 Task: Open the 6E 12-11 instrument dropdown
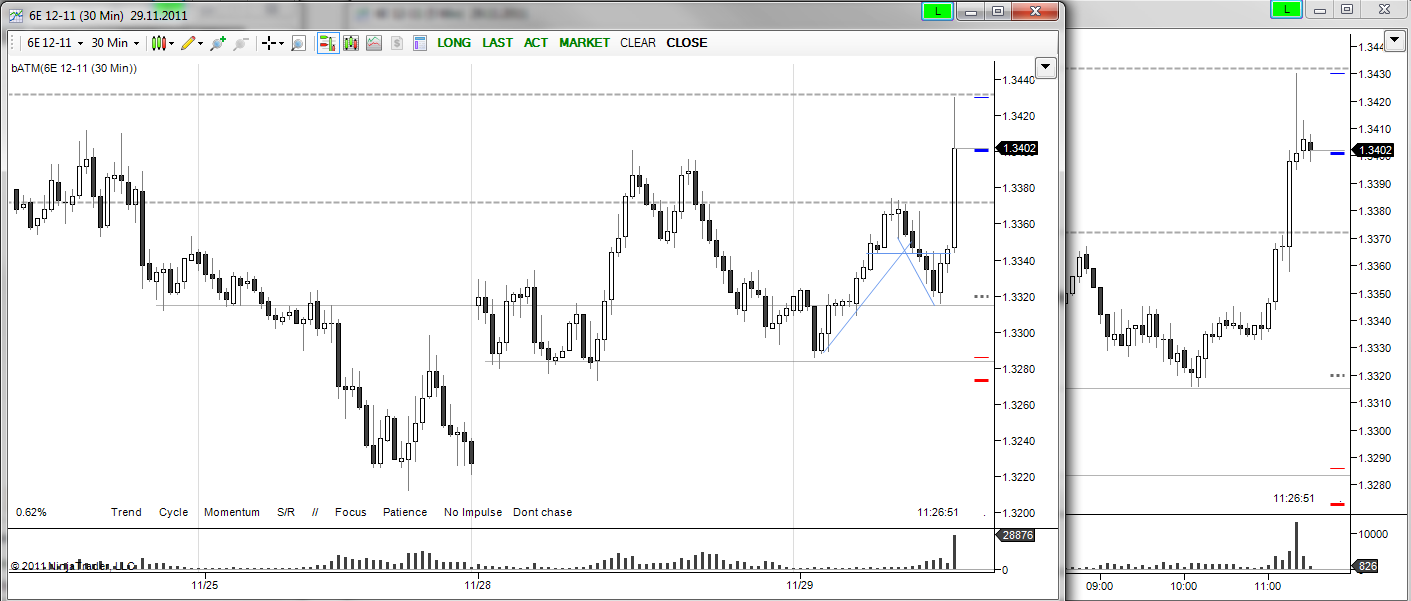(55, 43)
